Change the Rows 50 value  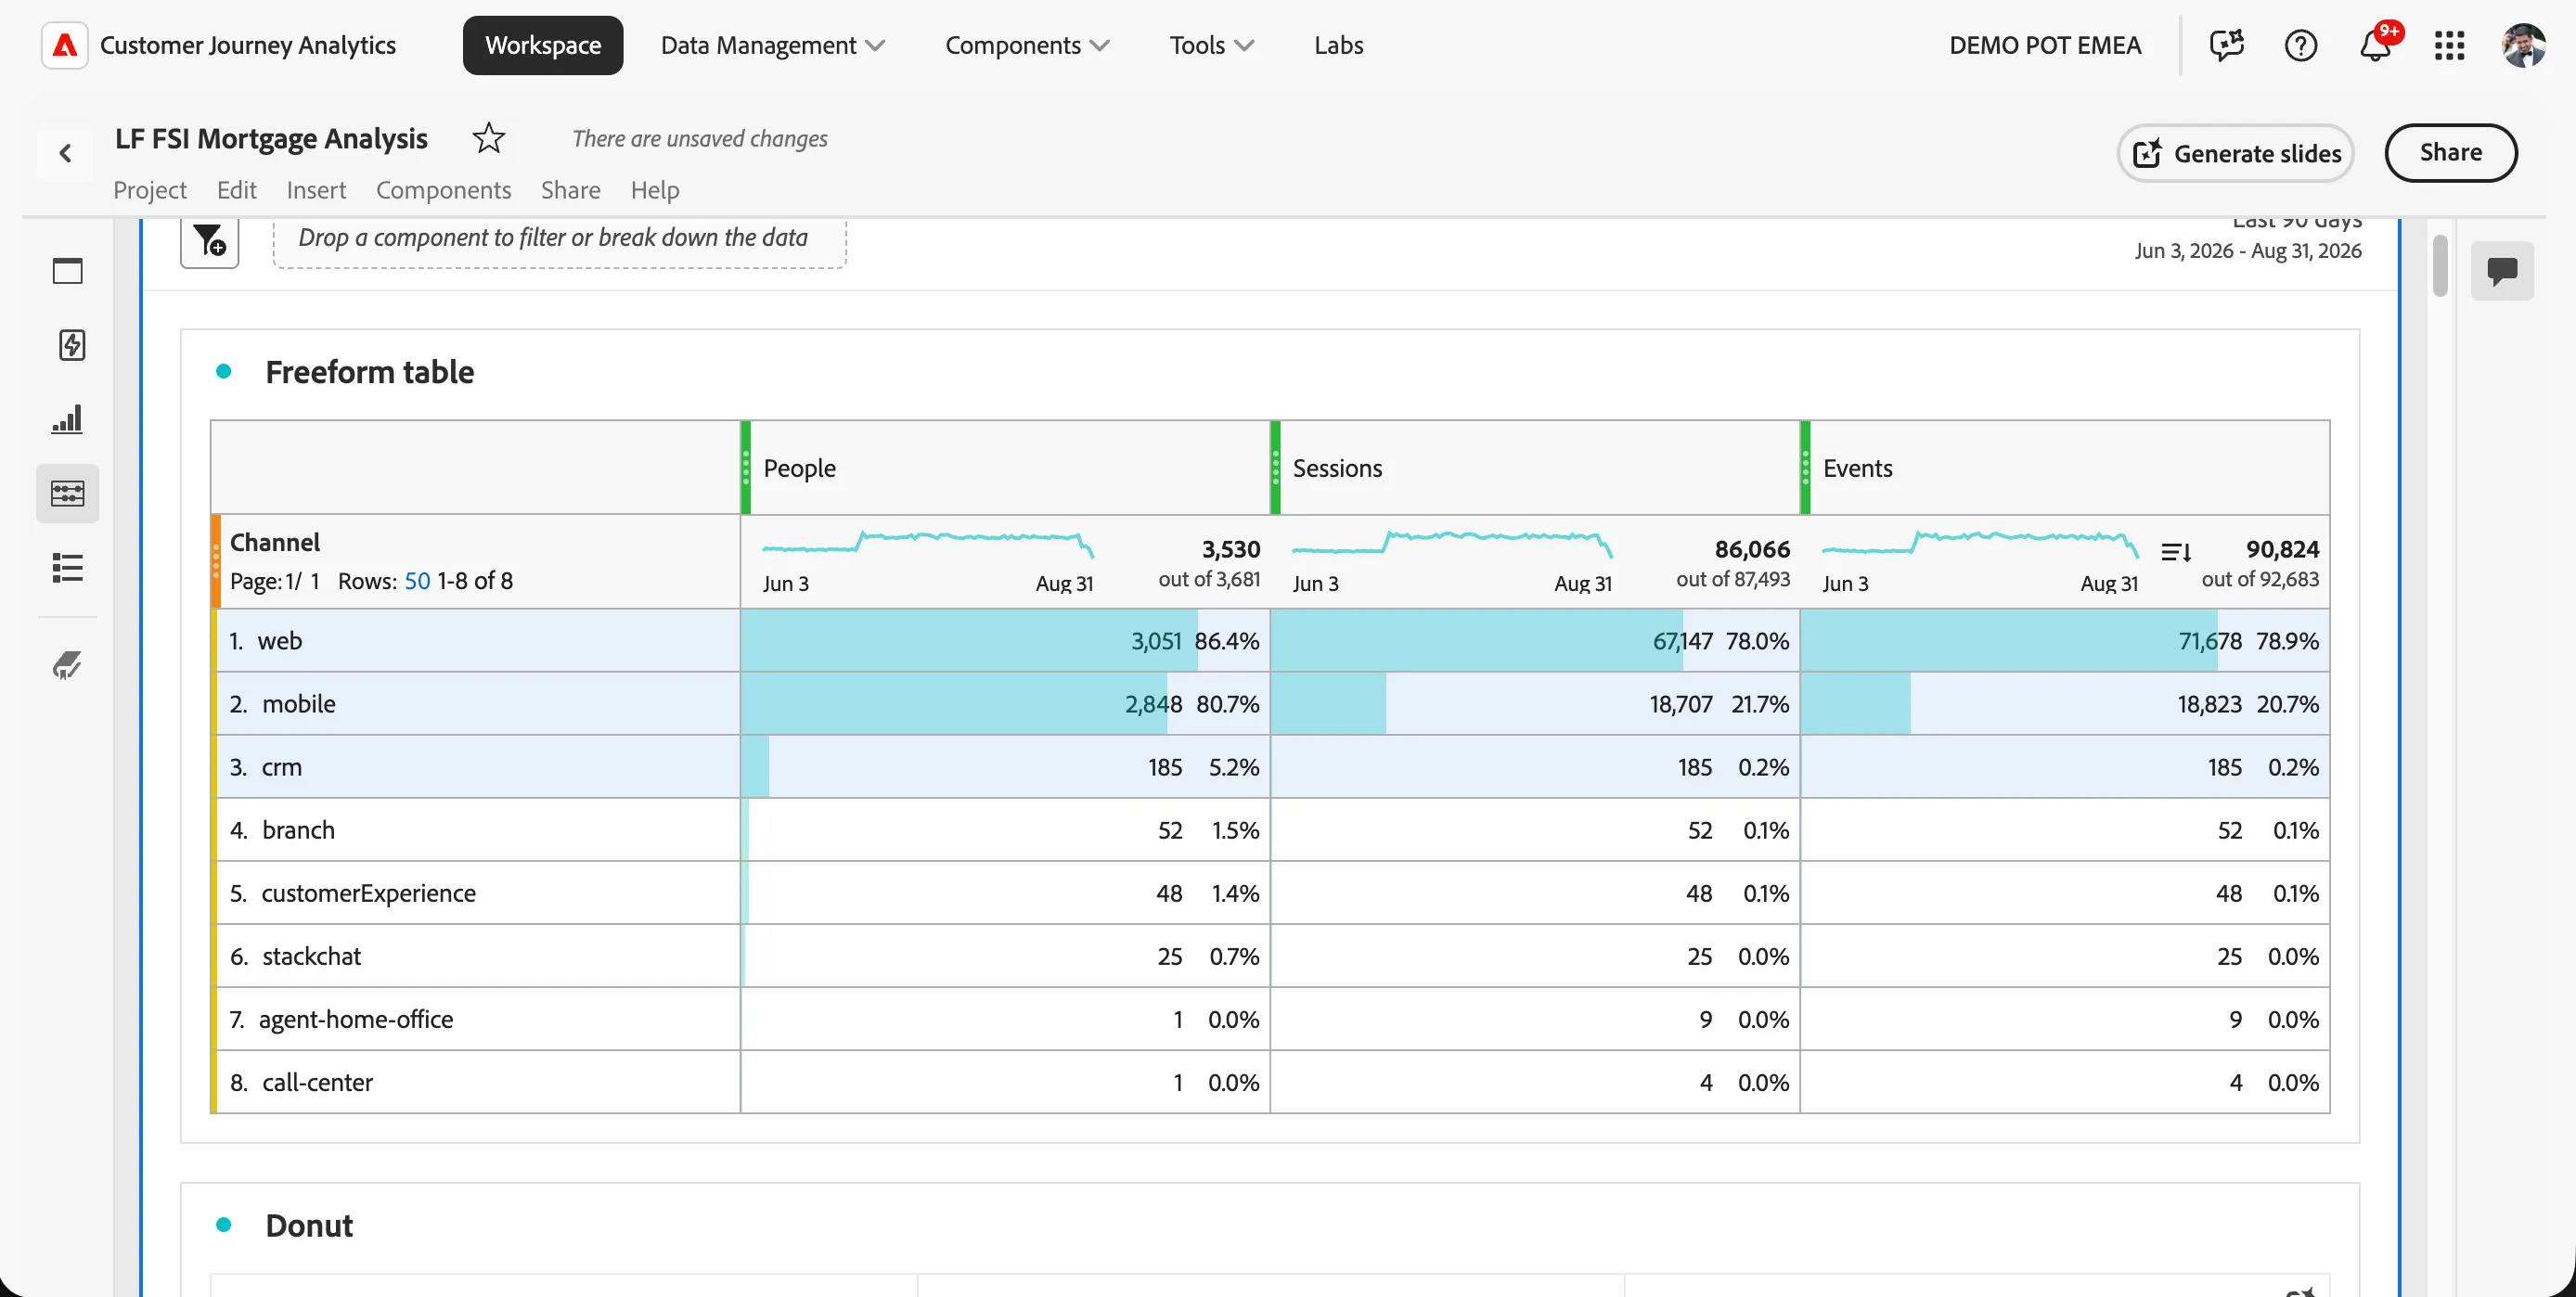click(x=417, y=581)
